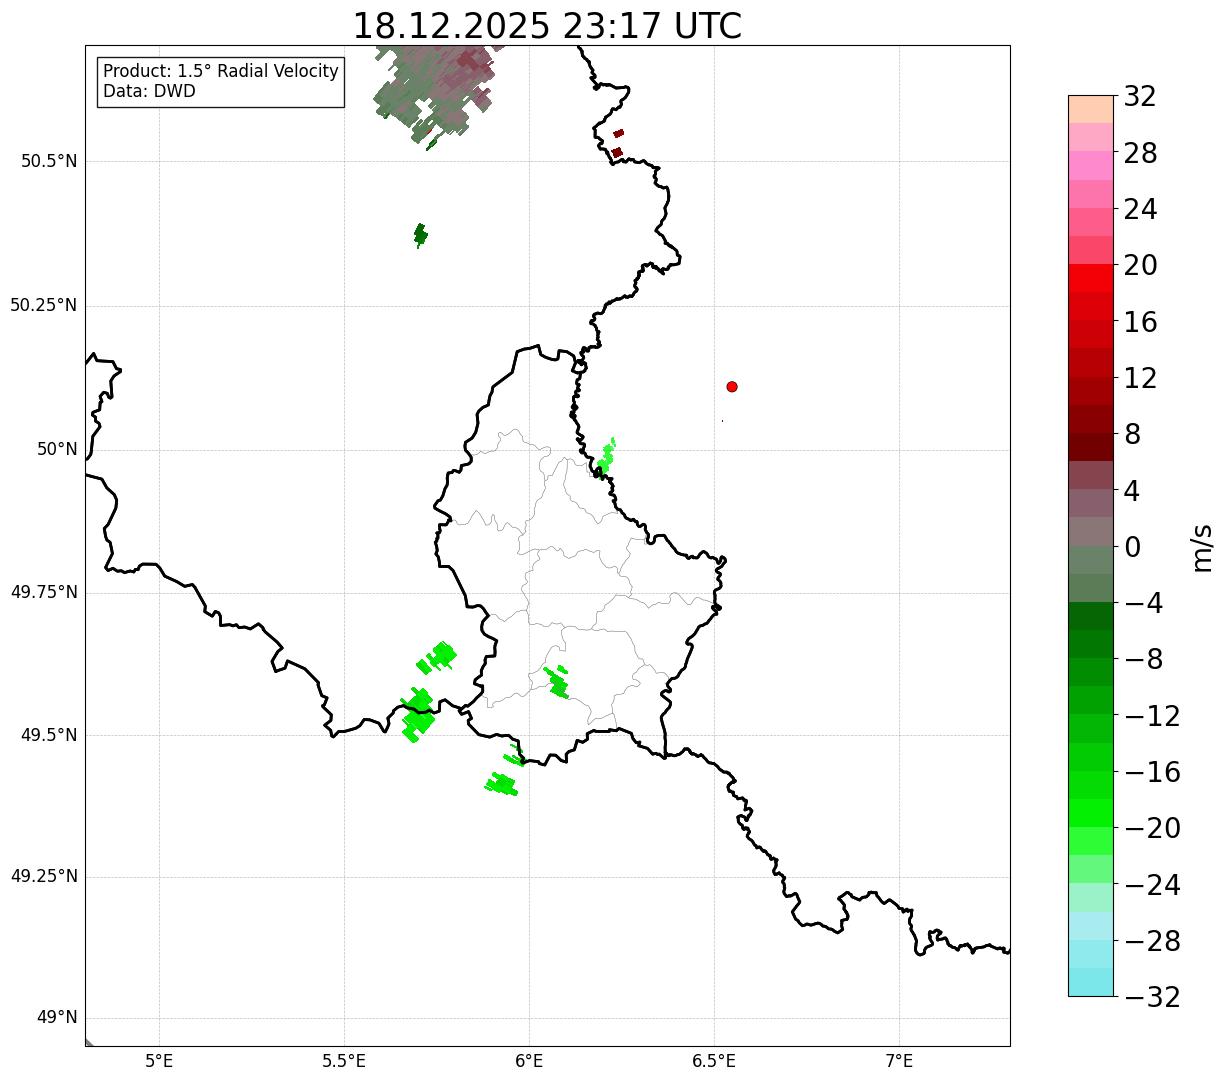
Task: Click the −20 colorbar tick label
Action: click(1152, 828)
